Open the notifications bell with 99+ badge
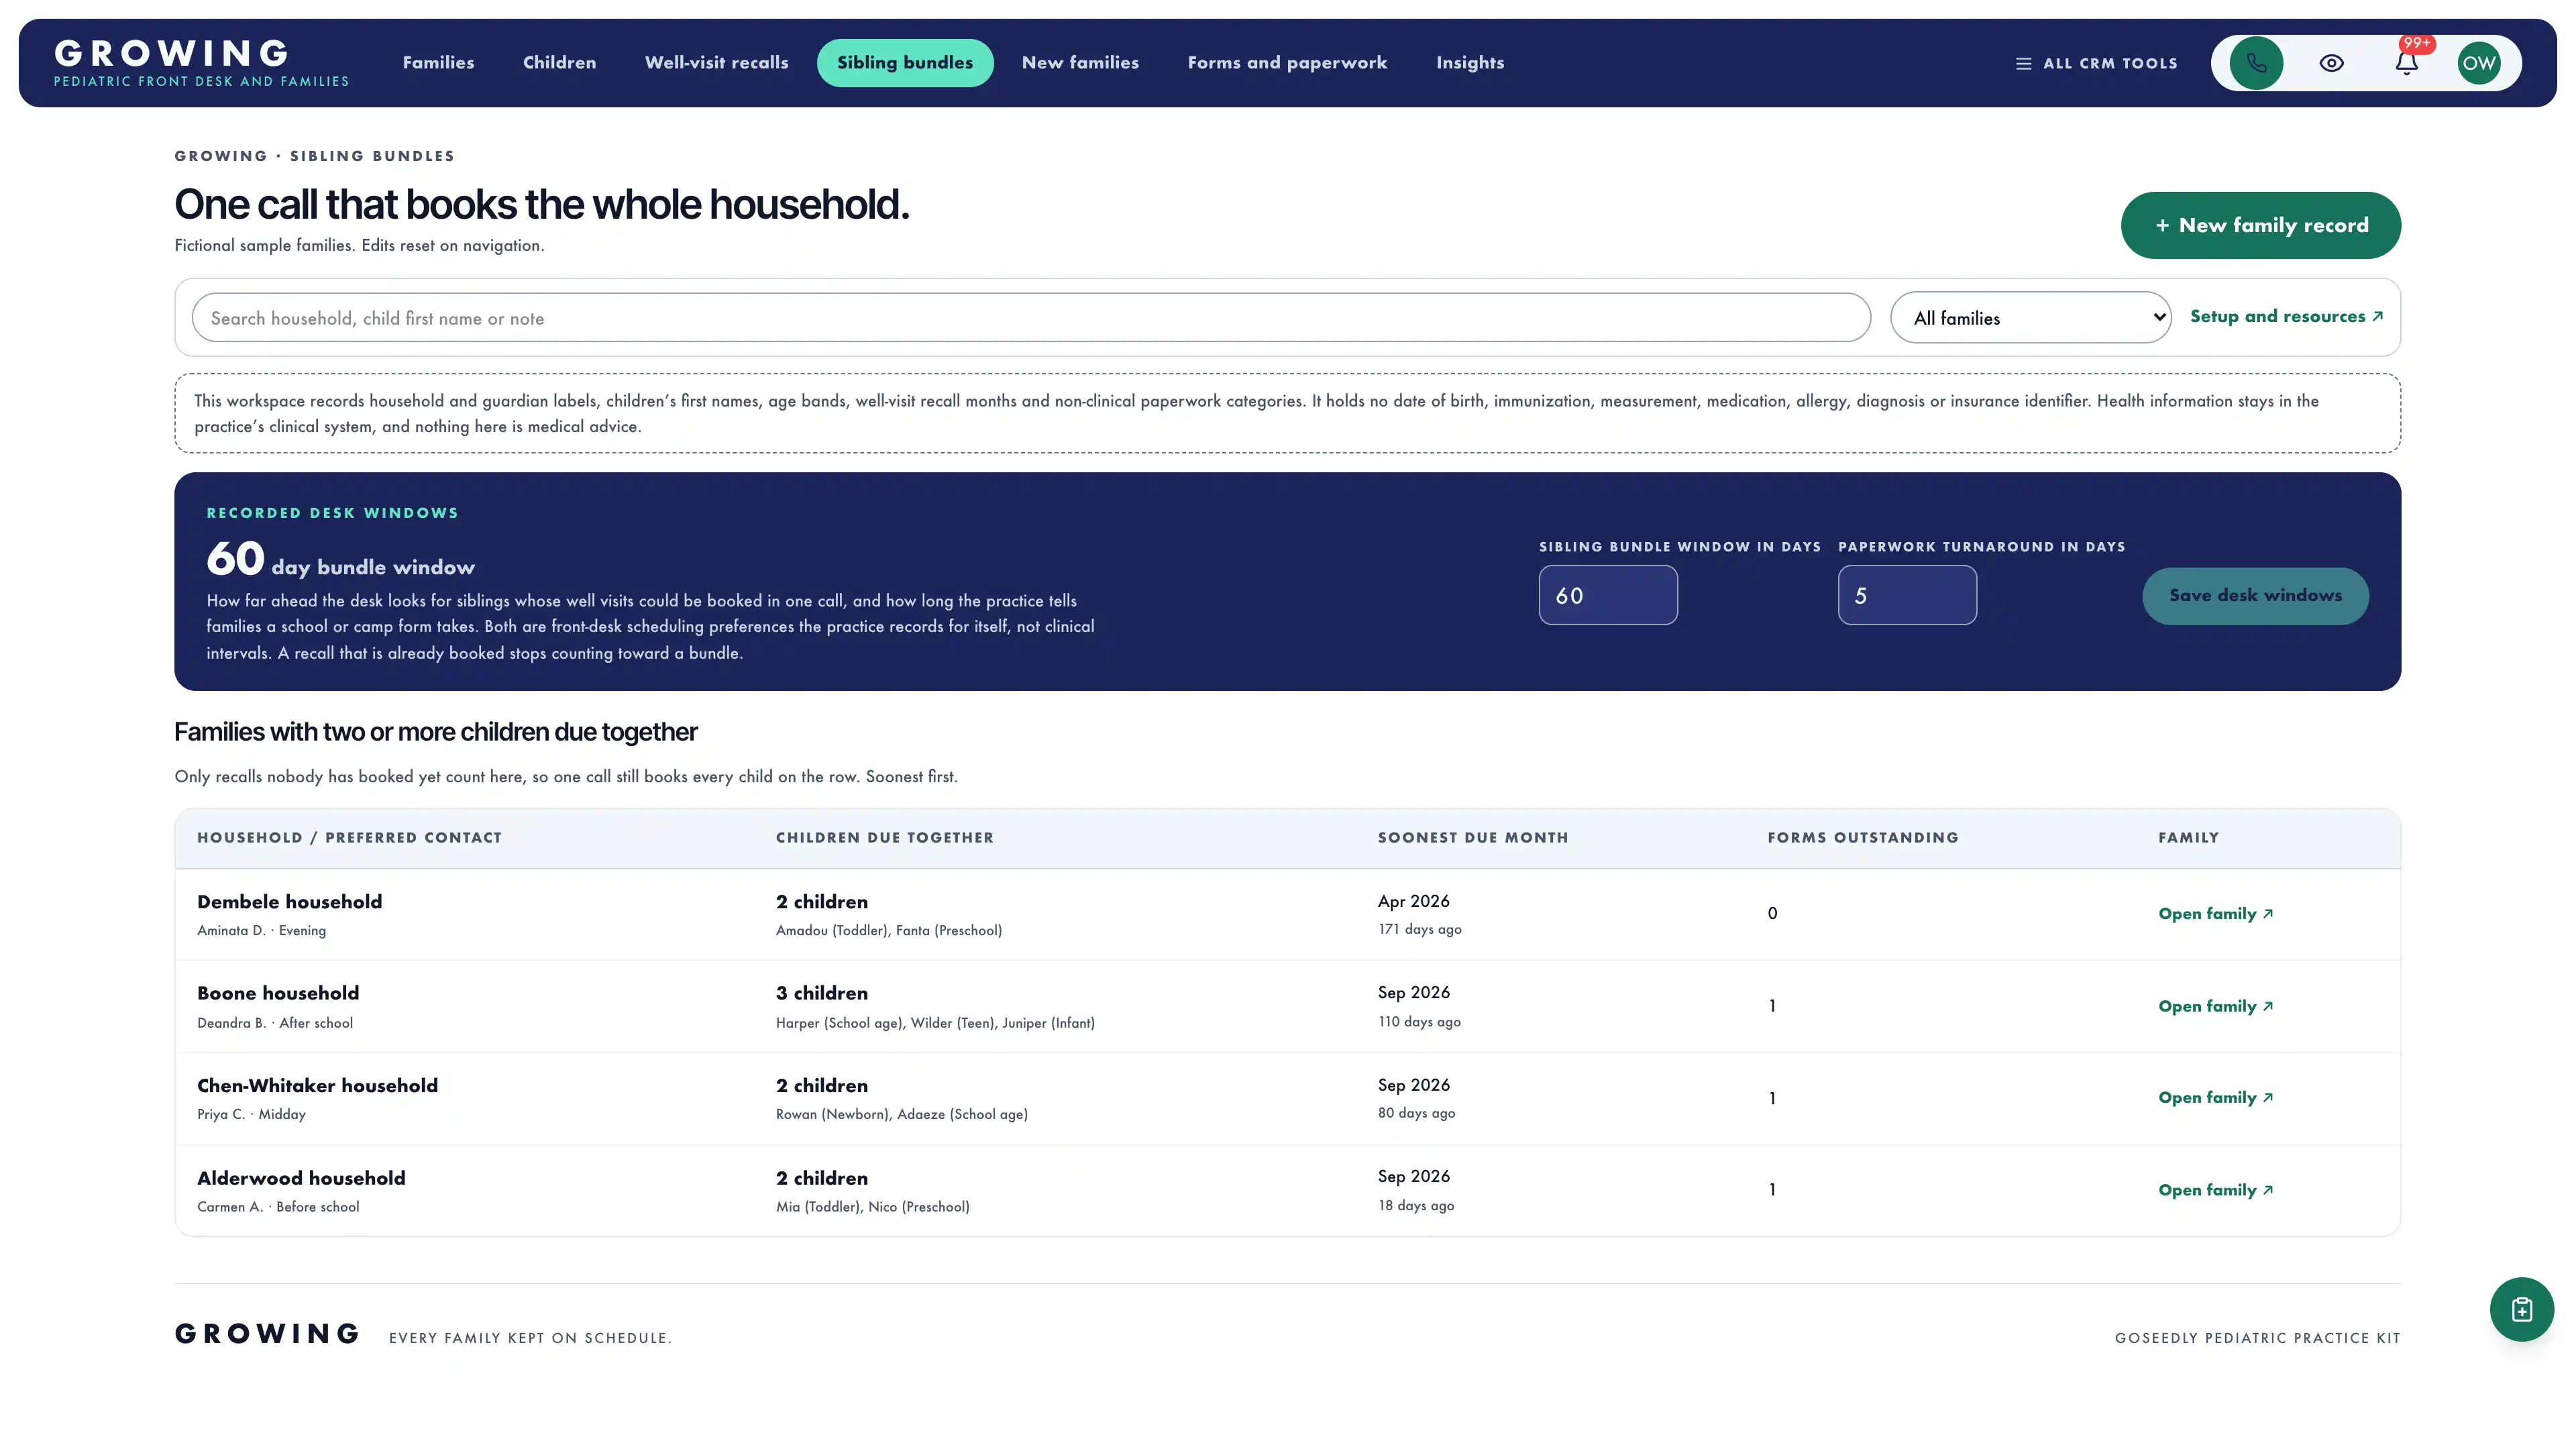The image size is (2576, 1449). coord(2407,63)
